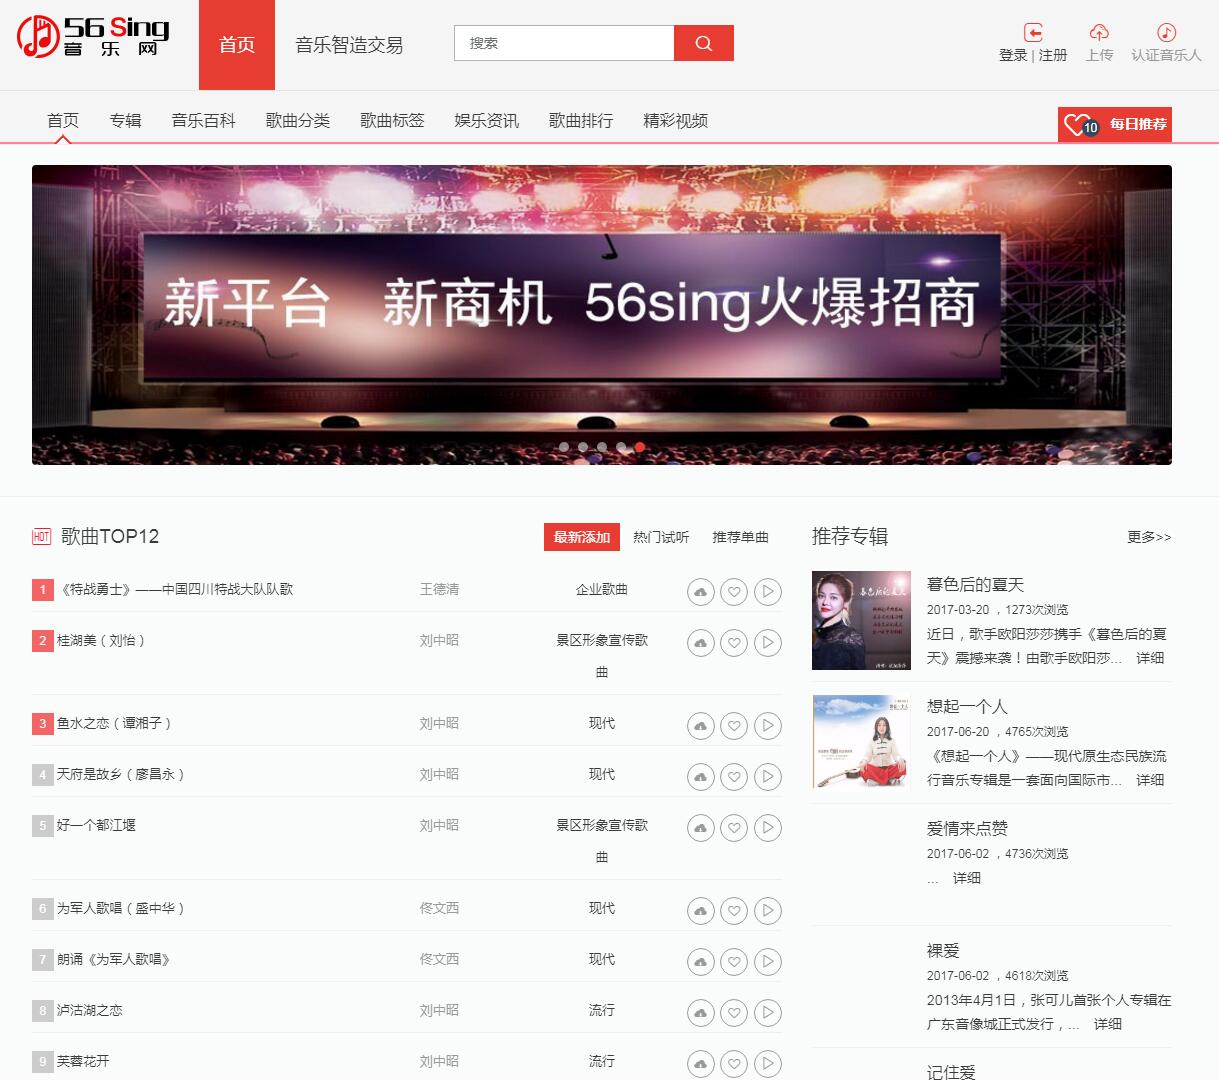1219x1080 pixels.
Task: Click the upload cloud icon in header
Action: click(1099, 32)
